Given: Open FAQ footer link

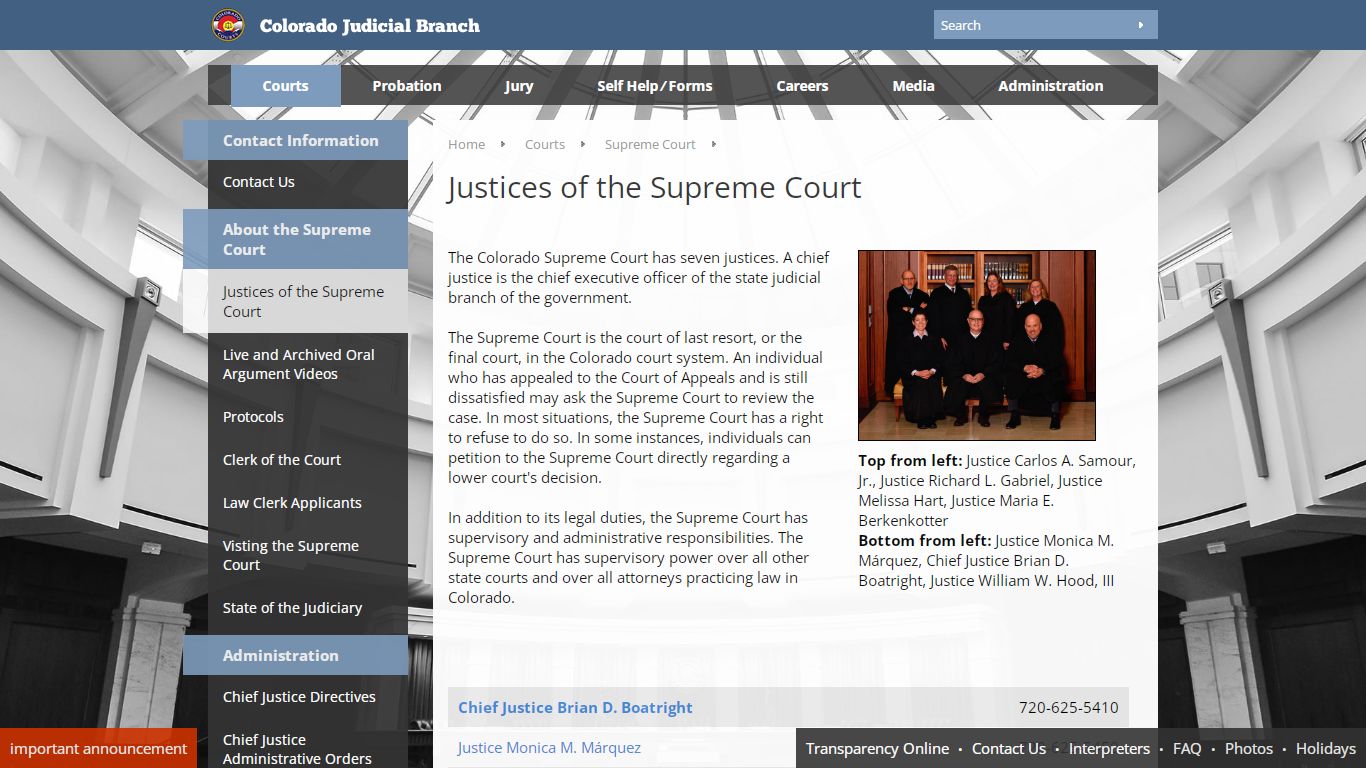Looking at the screenshot, I should click(1187, 748).
